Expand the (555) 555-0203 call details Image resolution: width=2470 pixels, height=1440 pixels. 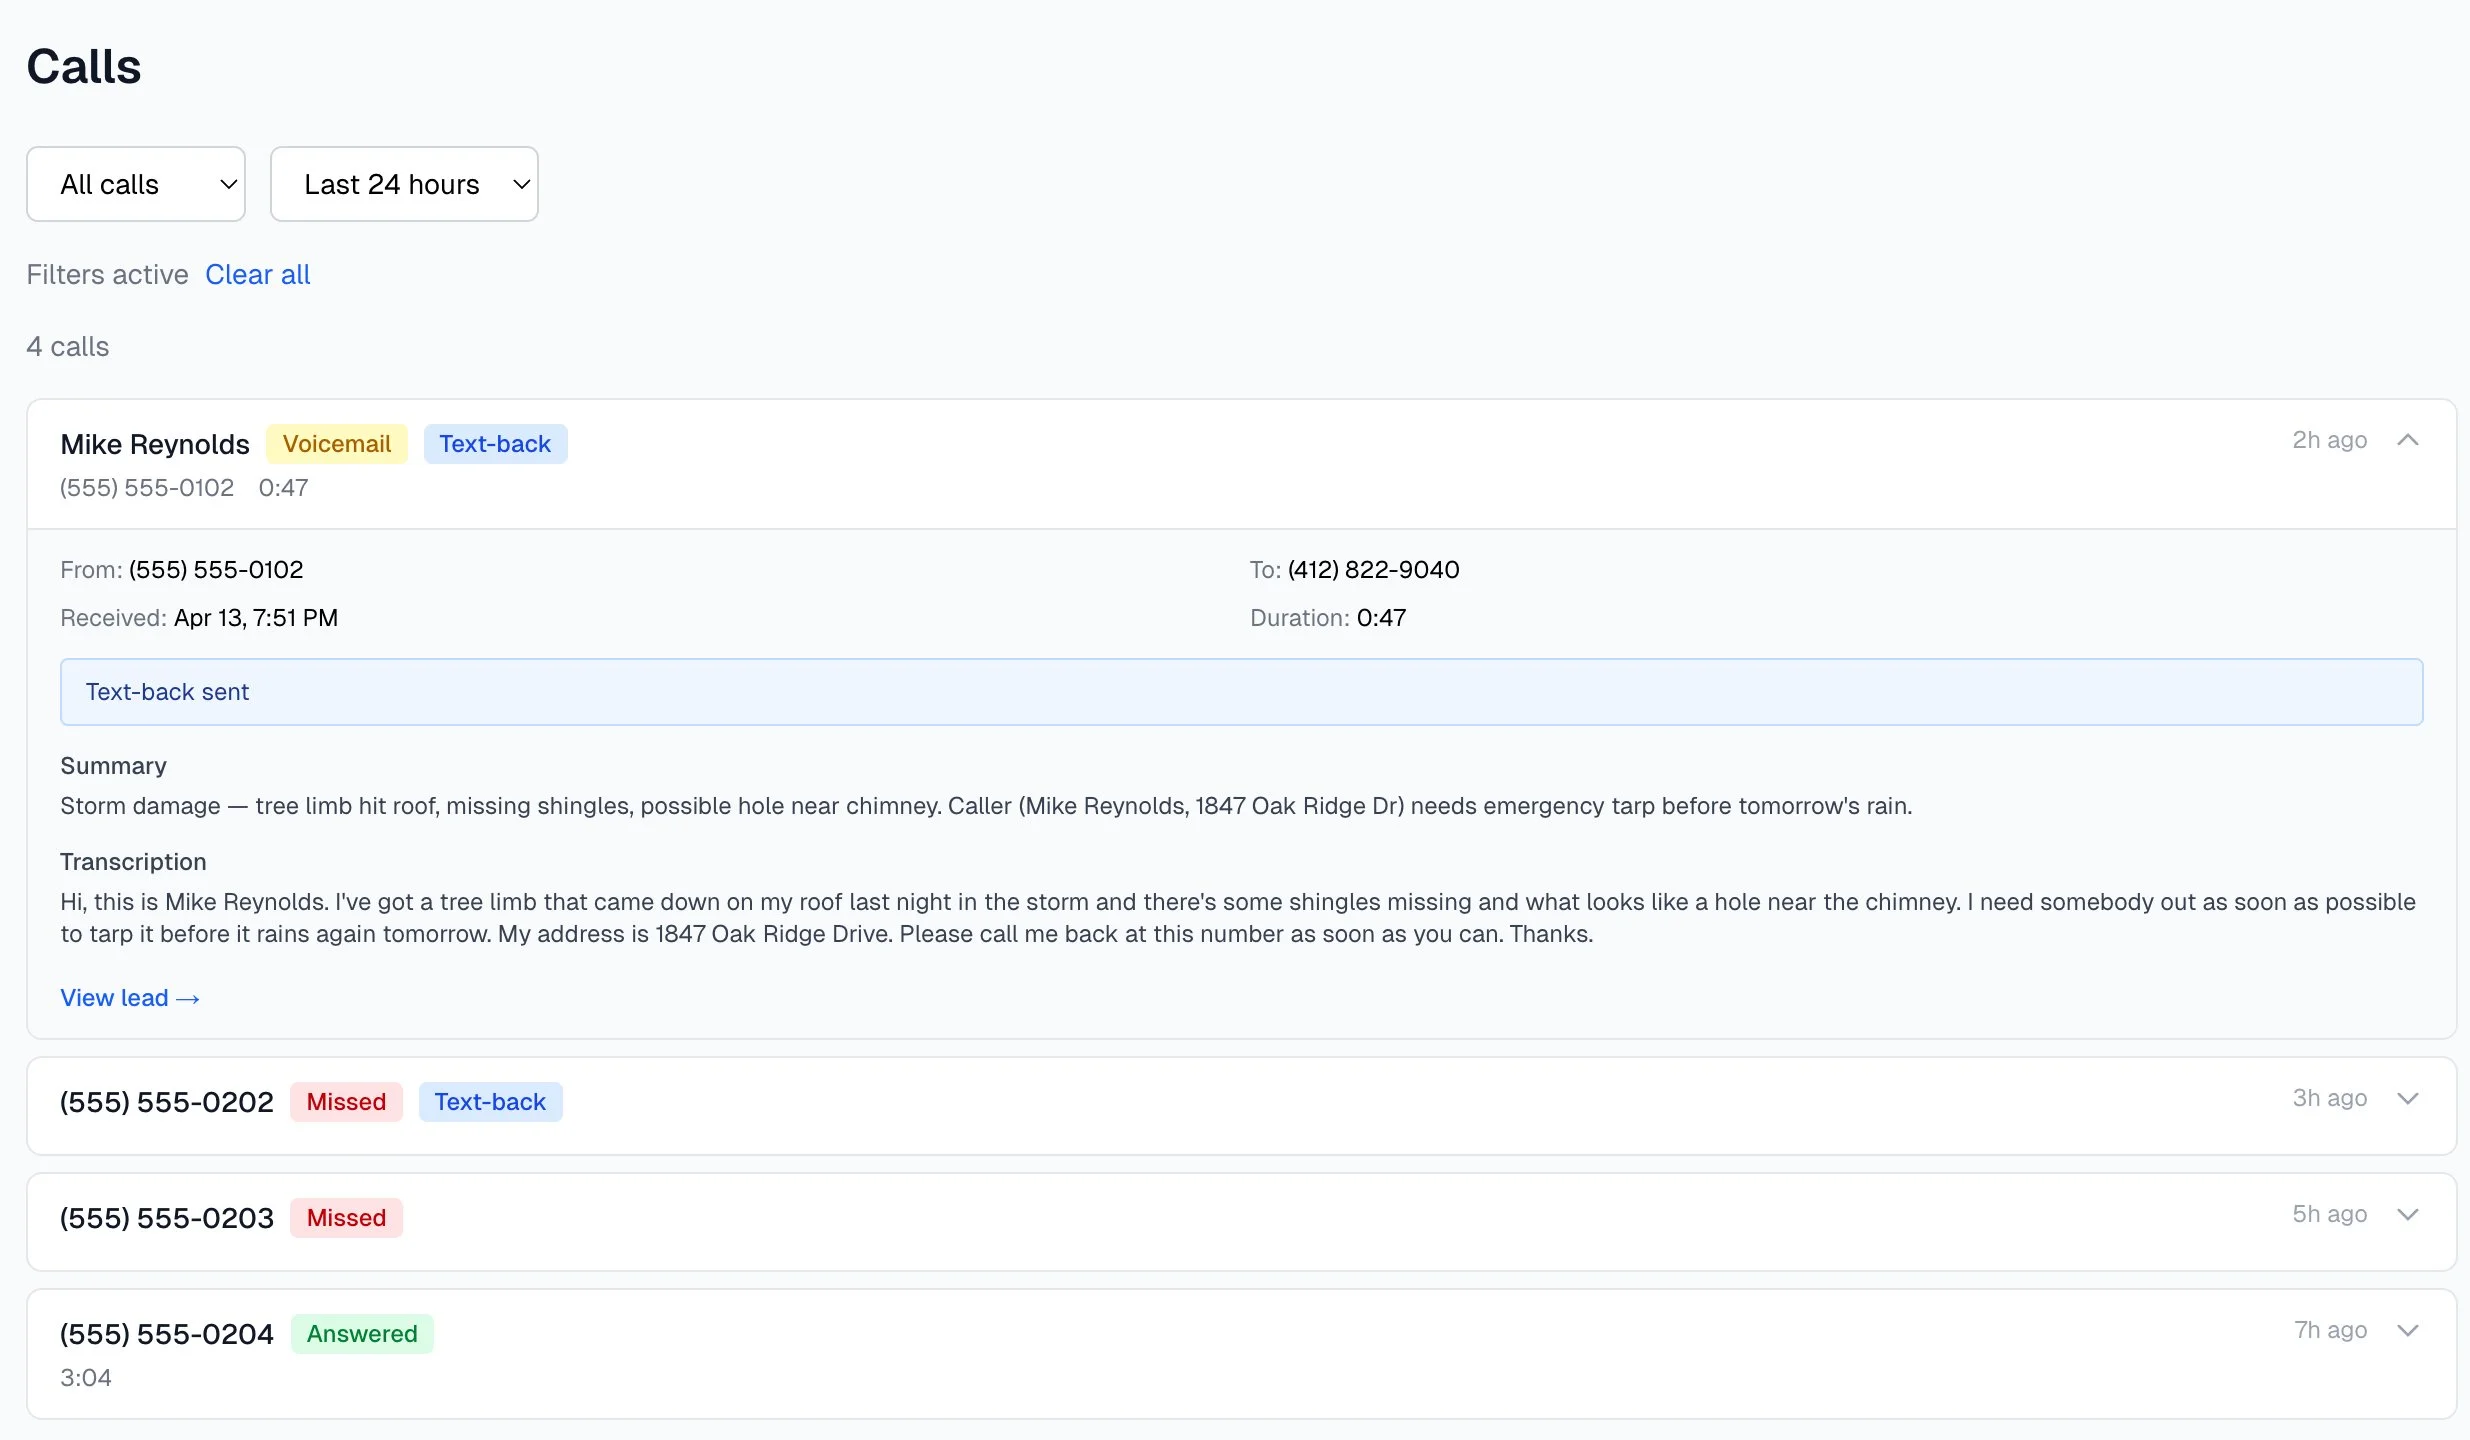2407,1214
